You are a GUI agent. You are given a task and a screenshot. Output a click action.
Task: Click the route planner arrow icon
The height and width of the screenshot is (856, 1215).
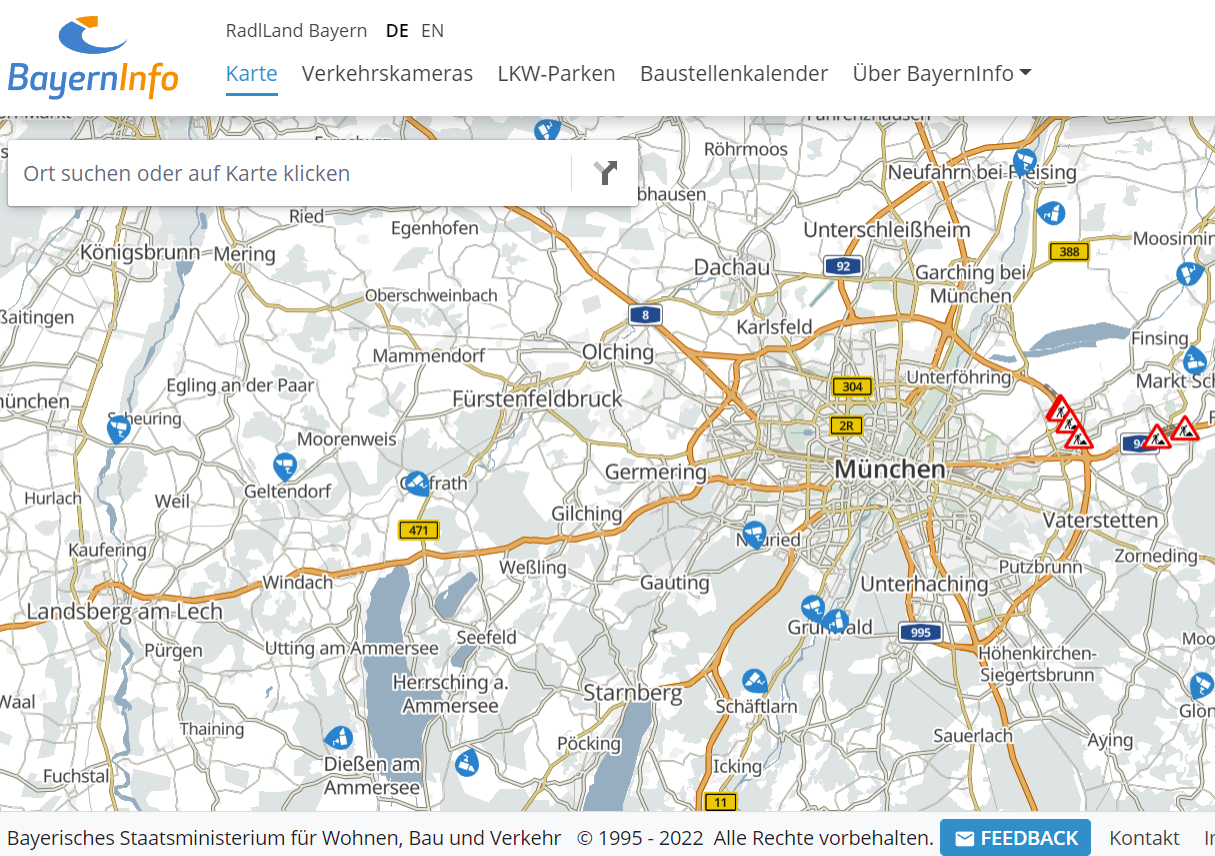605,173
